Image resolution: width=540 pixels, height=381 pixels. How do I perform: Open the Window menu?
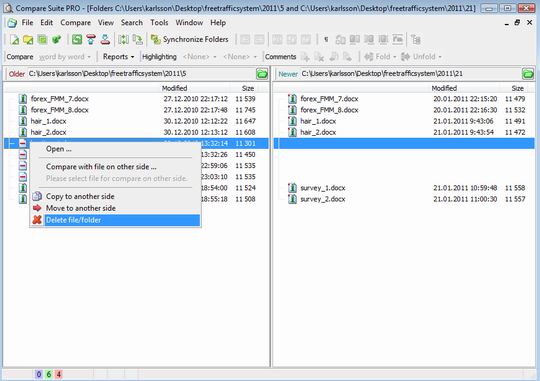pyautogui.click(x=189, y=23)
